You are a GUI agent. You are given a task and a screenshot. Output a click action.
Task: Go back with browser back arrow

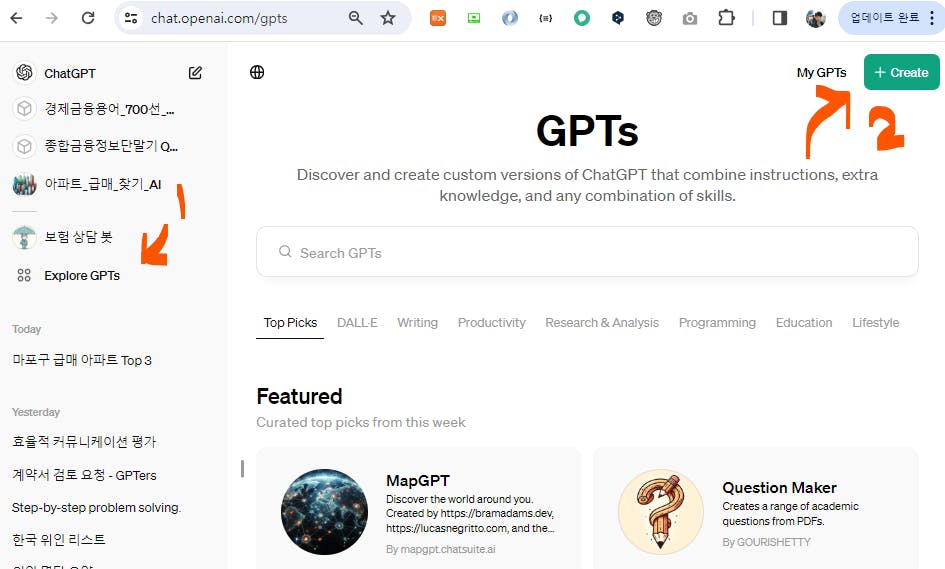[x=16, y=18]
